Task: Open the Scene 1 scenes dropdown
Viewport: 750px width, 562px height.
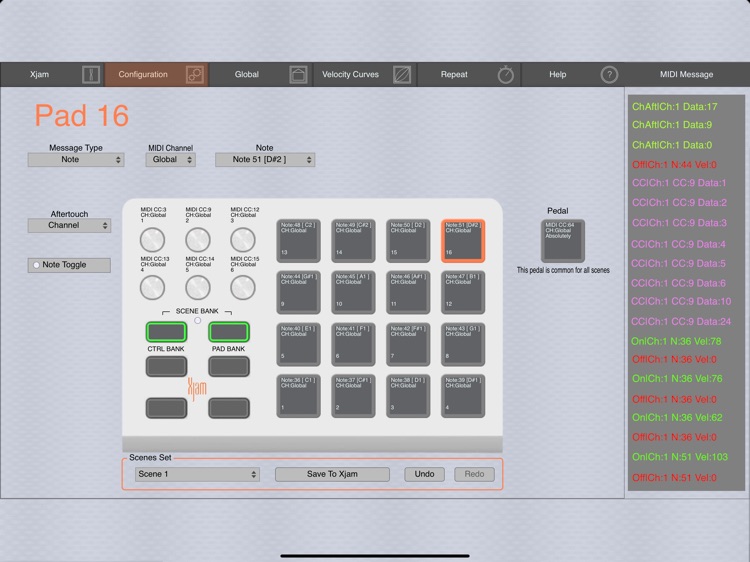Action: 197,474
